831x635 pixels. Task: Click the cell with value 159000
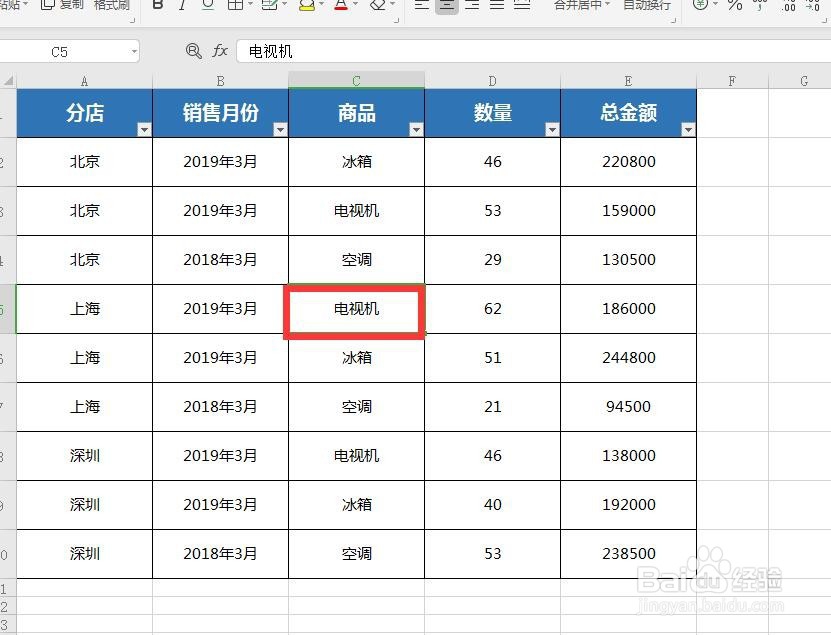point(629,211)
